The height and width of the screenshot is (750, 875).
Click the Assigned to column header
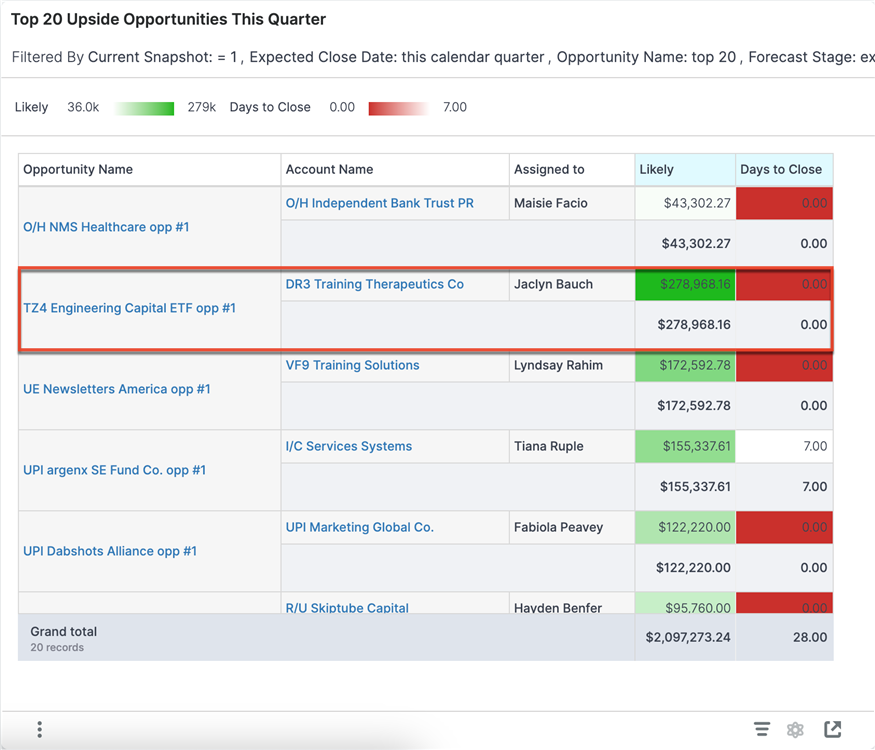coord(549,170)
